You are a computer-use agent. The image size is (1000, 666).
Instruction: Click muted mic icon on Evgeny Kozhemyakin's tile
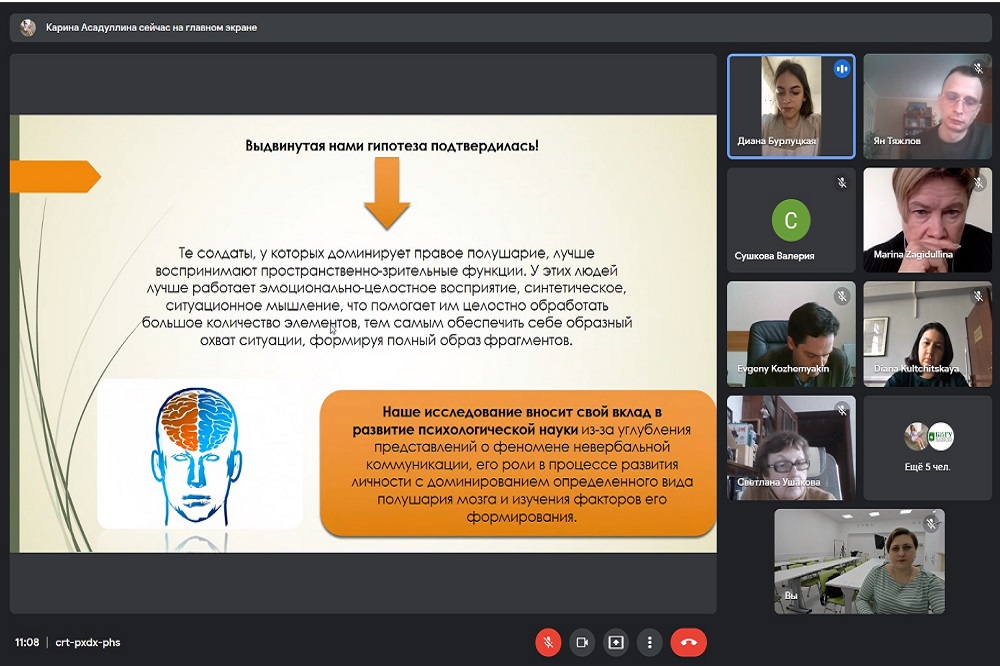[841, 296]
